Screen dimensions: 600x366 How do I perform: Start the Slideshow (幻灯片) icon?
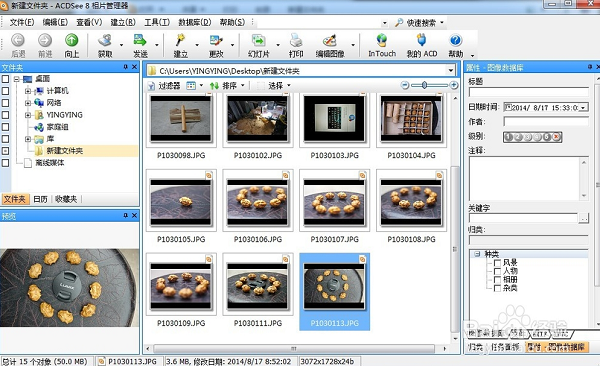[x=259, y=41]
